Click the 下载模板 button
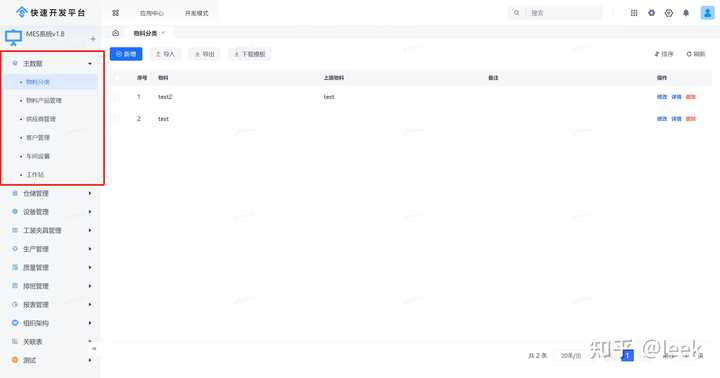This screenshot has height=378, width=720. coord(250,54)
